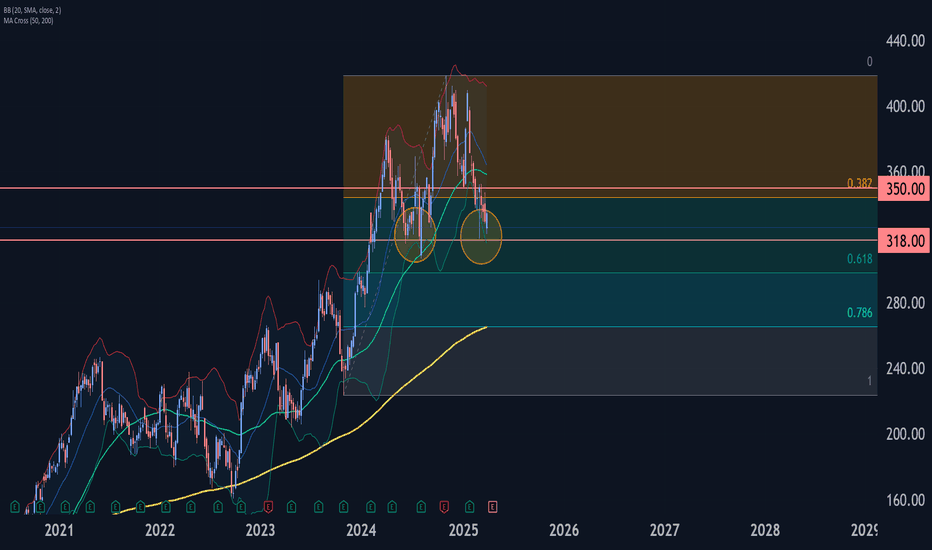Click 200.00 on the price axis

pyautogui.click(x=905, y=434)
